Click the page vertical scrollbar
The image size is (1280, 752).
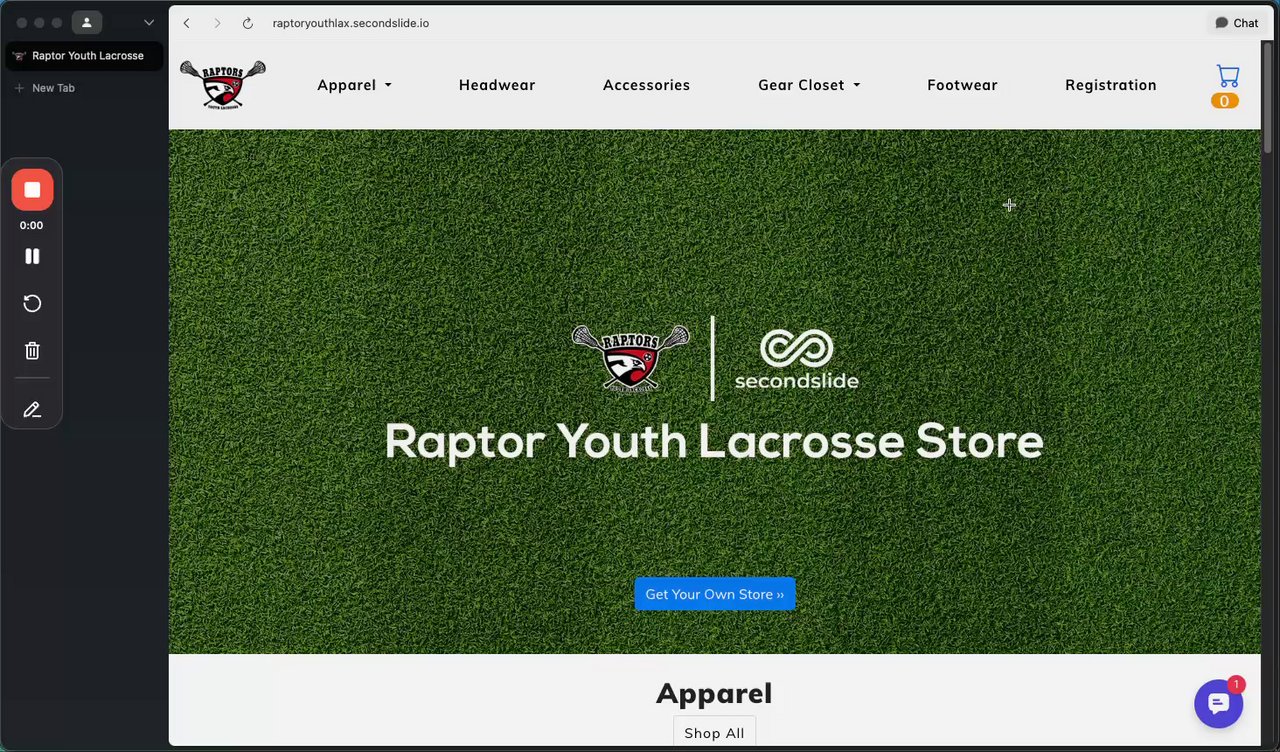click(1267, 98)
